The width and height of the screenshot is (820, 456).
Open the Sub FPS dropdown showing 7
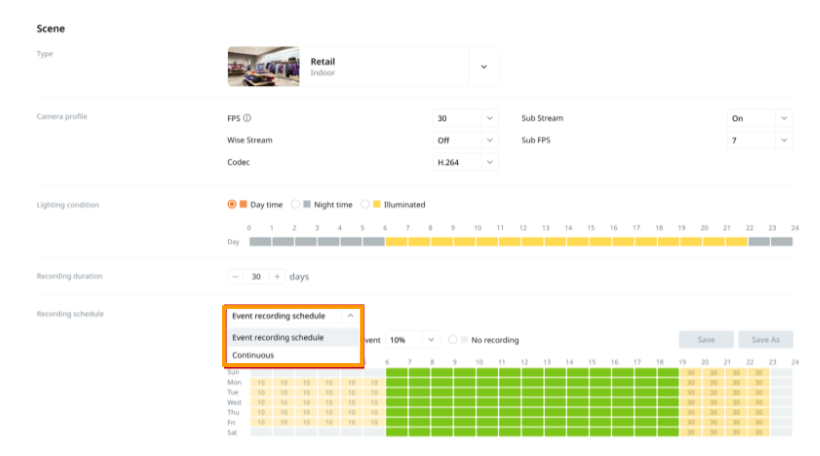[759, 140]
